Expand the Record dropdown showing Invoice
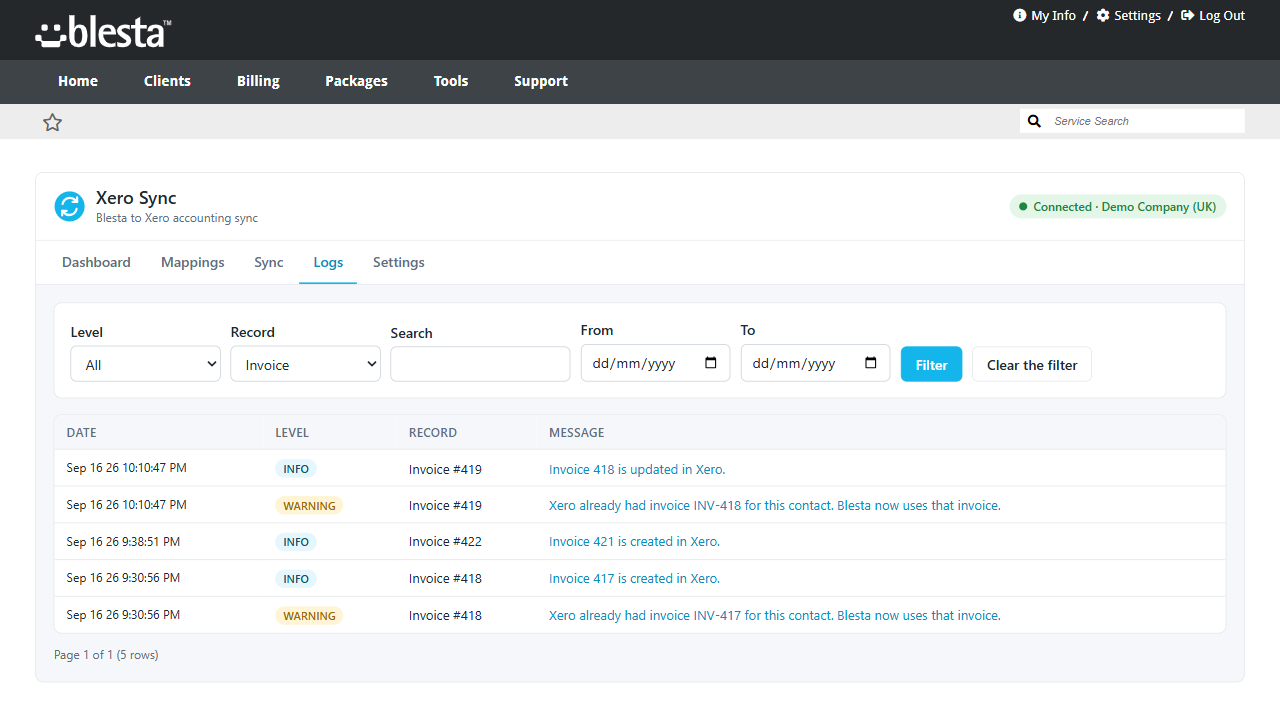Viewport: 1280px width, 720px height. 305,365
